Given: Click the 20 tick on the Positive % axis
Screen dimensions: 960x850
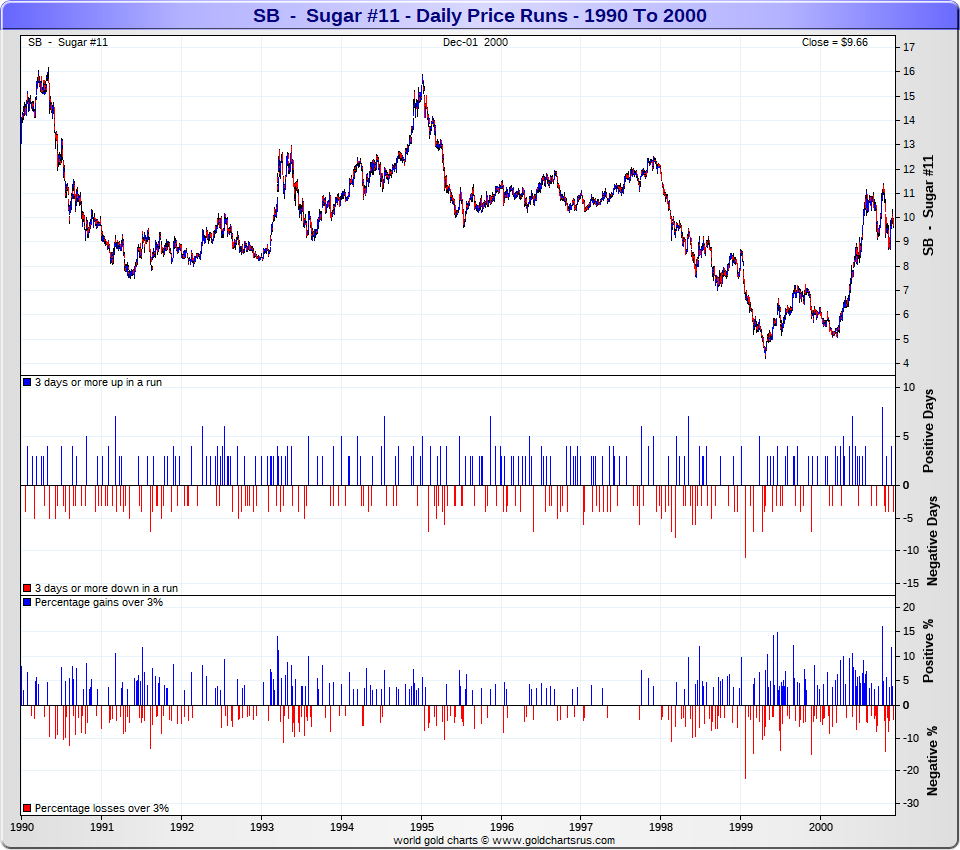Looking at the screenshot, I should (x=909, y=607).
